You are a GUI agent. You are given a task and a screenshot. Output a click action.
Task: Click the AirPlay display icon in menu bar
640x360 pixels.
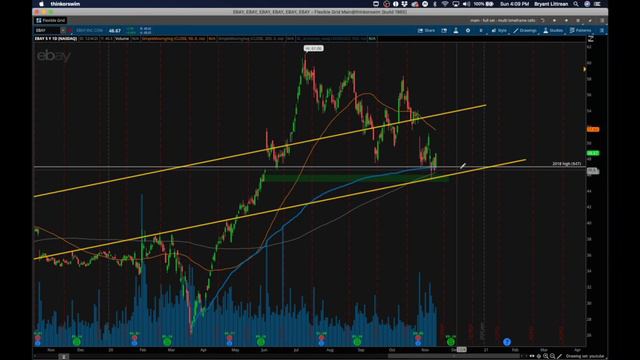click(x=456, y=4)
